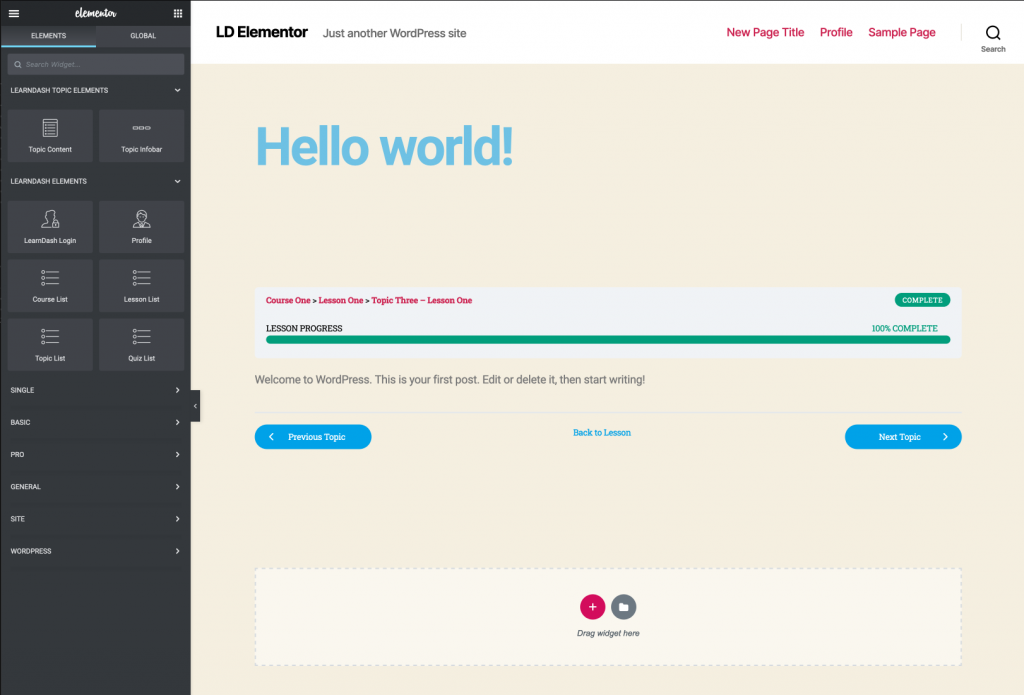The width and height of the screenshot is (1024, 695).
Task: Select the Topic Infobar widget
Action: [x=141, y=135]
